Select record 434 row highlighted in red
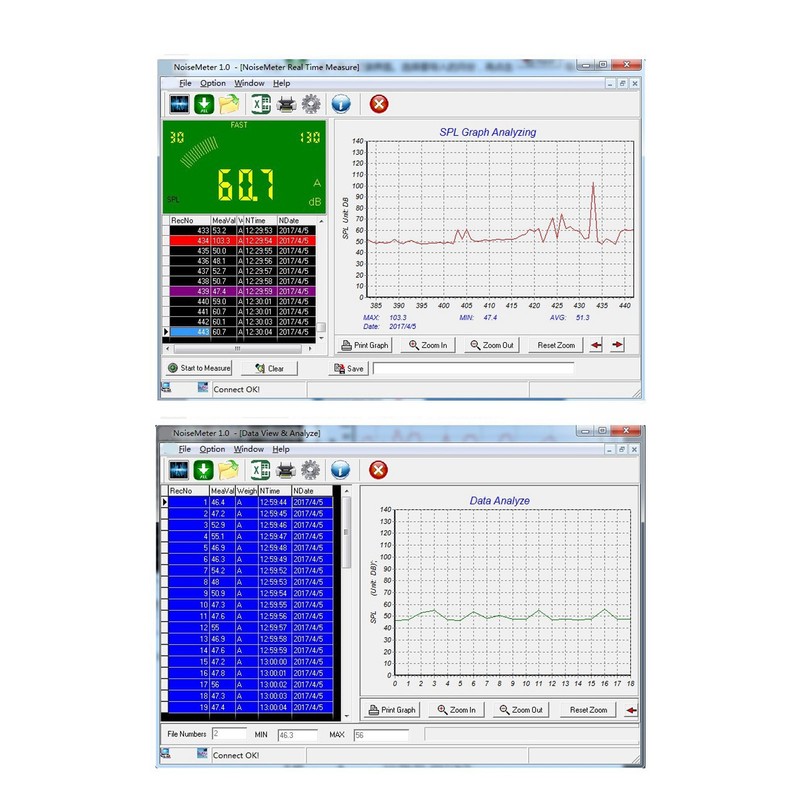 (x=240, y=240)
